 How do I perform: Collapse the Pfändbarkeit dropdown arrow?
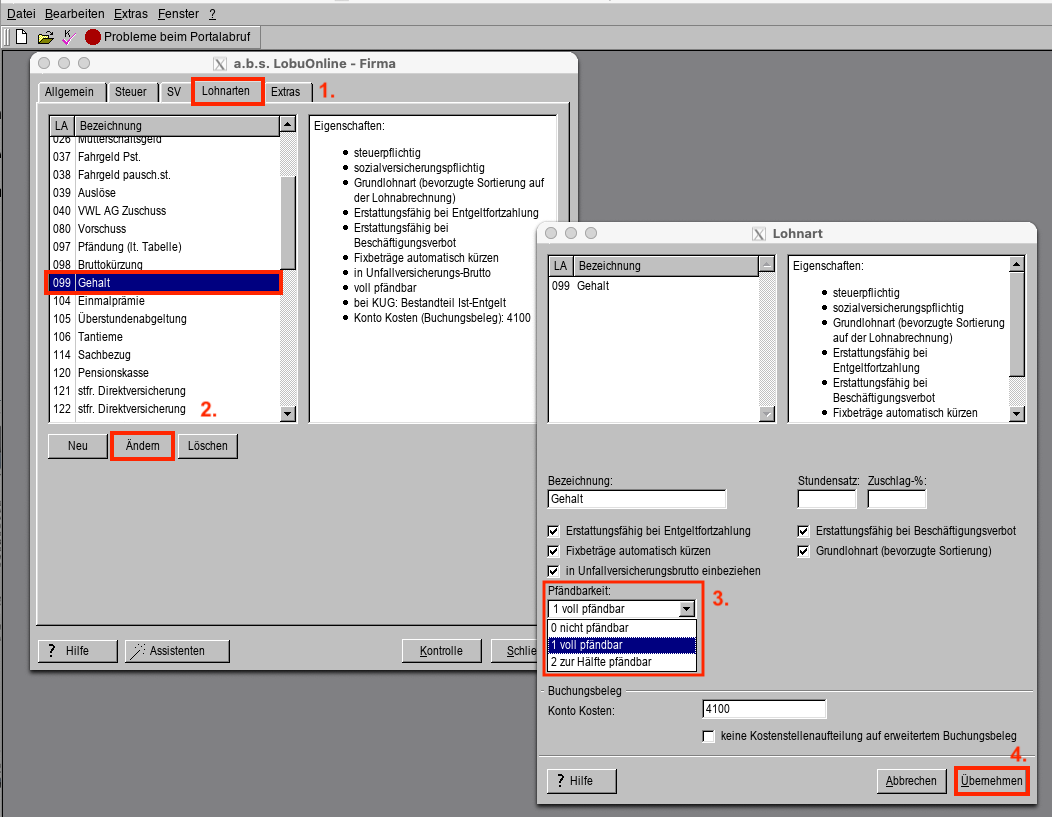[686, 608]
